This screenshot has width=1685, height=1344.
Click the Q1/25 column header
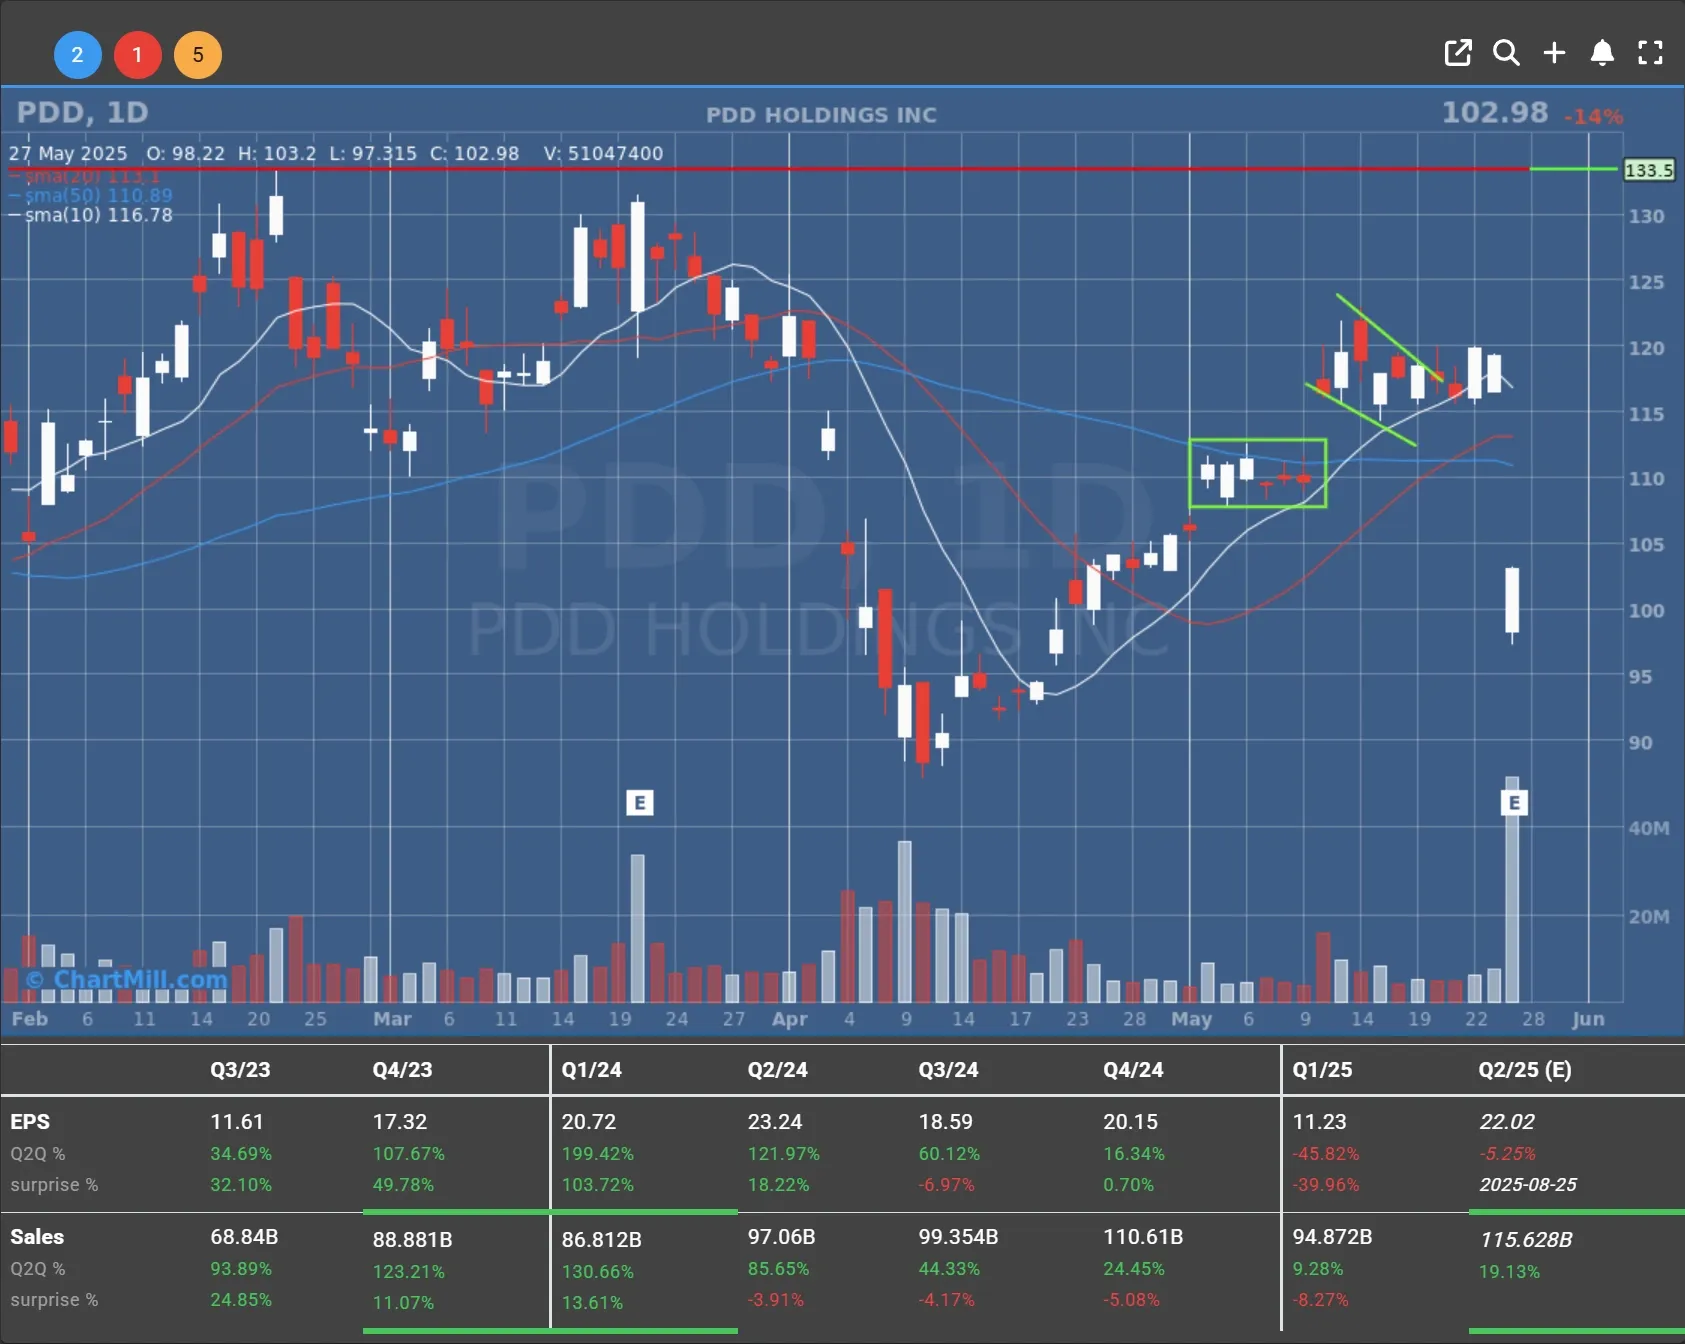coord(1322,1070)
